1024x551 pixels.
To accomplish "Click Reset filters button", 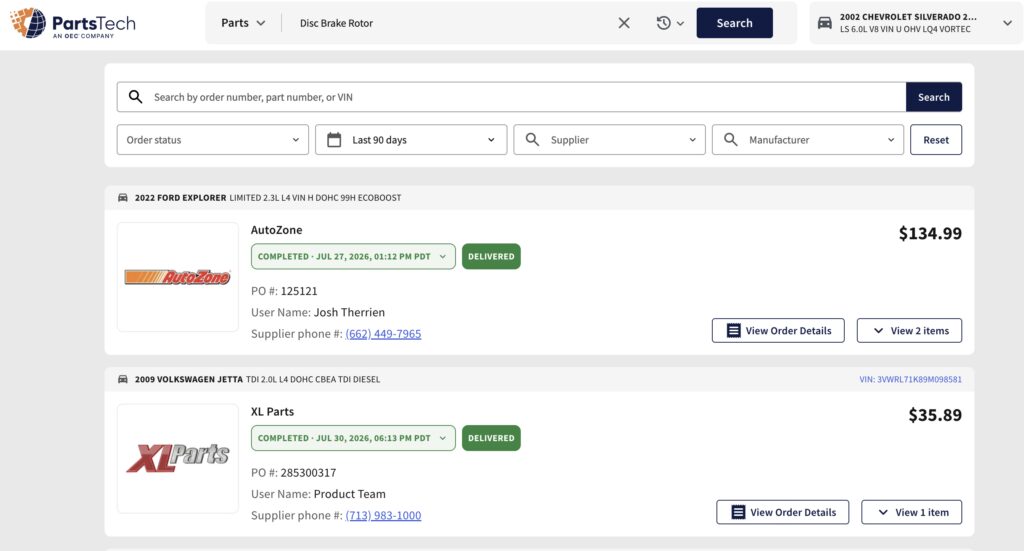I will click(x=936, y=140).
